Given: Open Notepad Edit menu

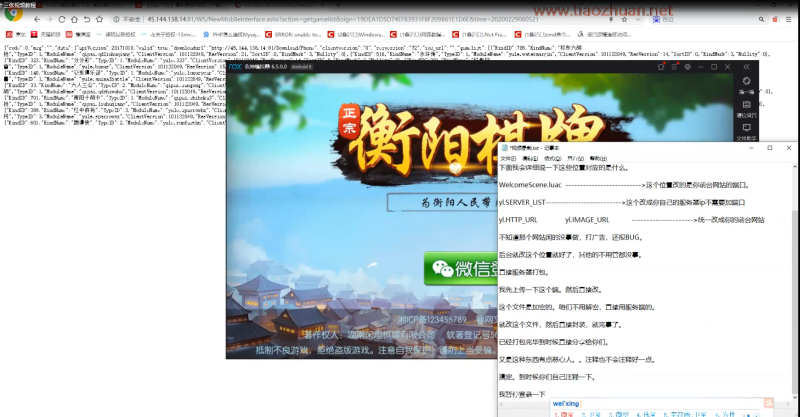Looking at the screenshot, I should (530, 159).
